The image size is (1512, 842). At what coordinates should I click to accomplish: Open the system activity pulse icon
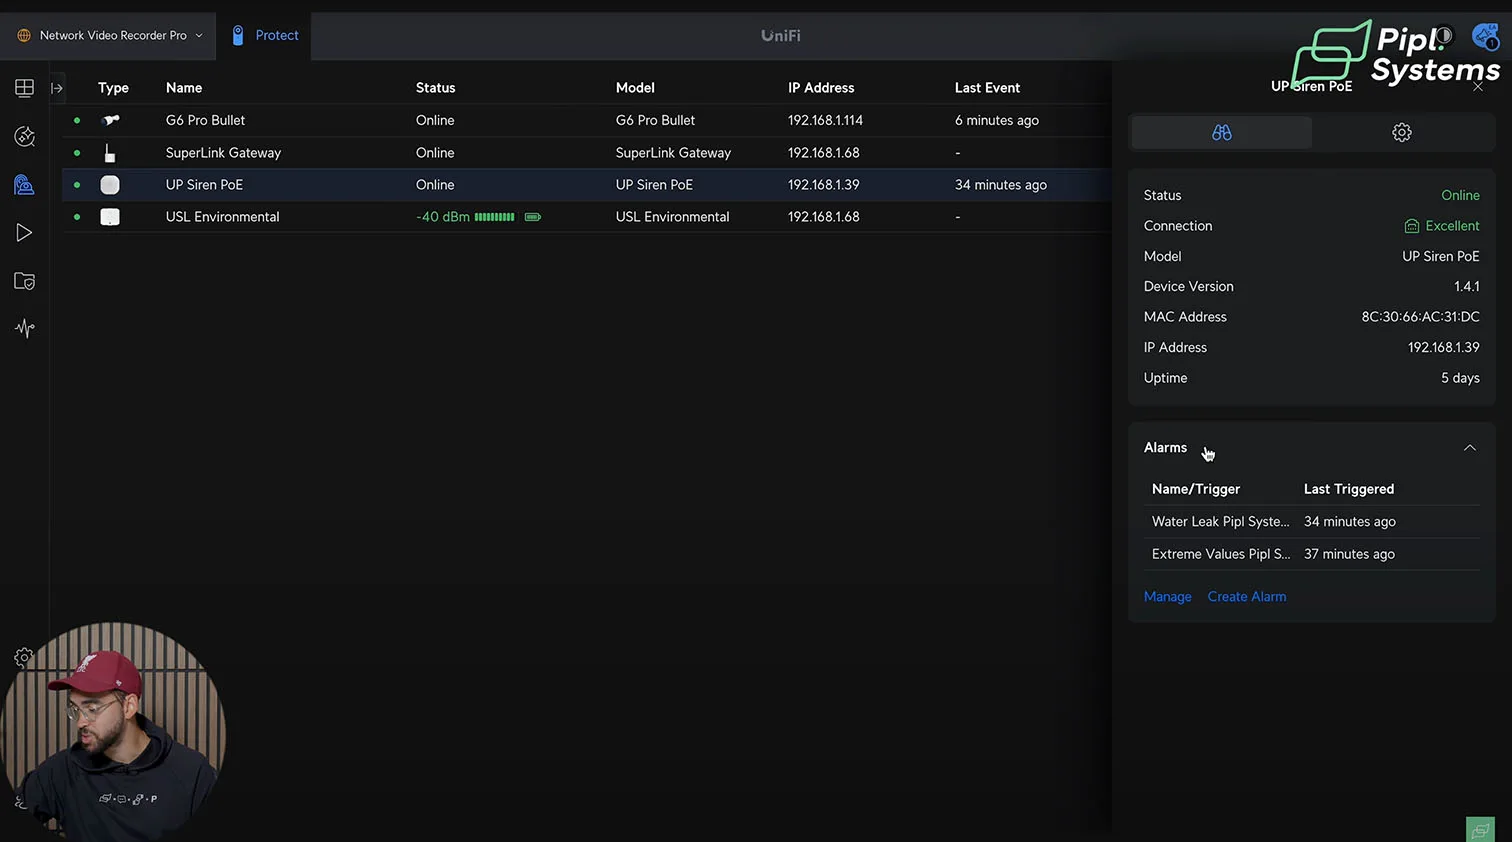click(x=24, y=328)
